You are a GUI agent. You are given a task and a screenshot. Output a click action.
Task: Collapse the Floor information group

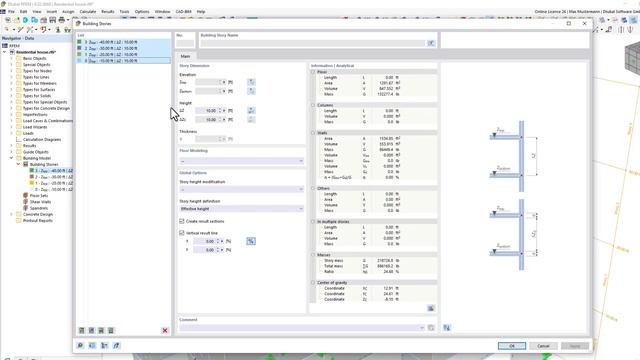(x=313, y=72)
